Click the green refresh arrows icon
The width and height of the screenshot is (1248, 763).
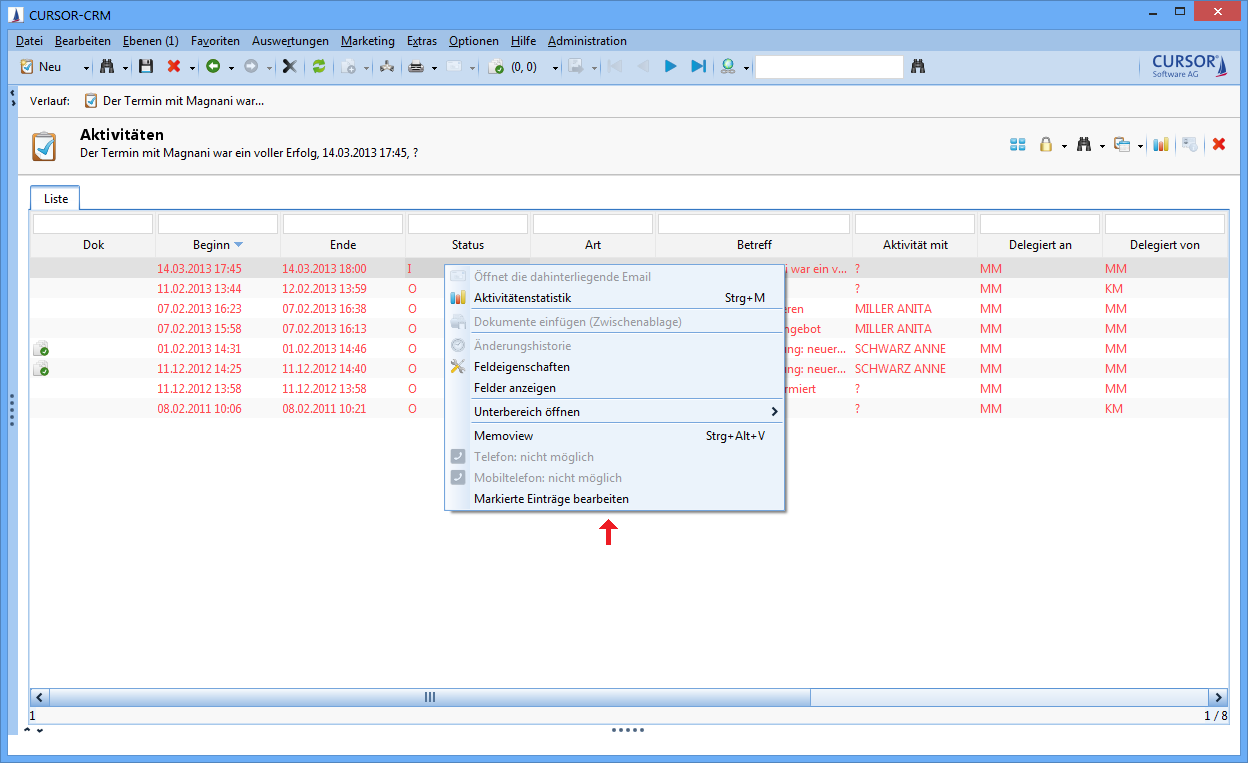point(319,67)
